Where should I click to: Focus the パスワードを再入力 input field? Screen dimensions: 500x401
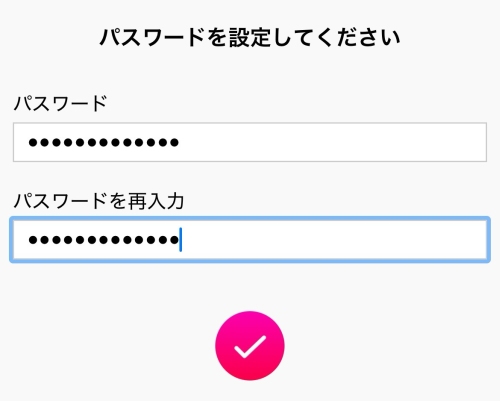250,240
